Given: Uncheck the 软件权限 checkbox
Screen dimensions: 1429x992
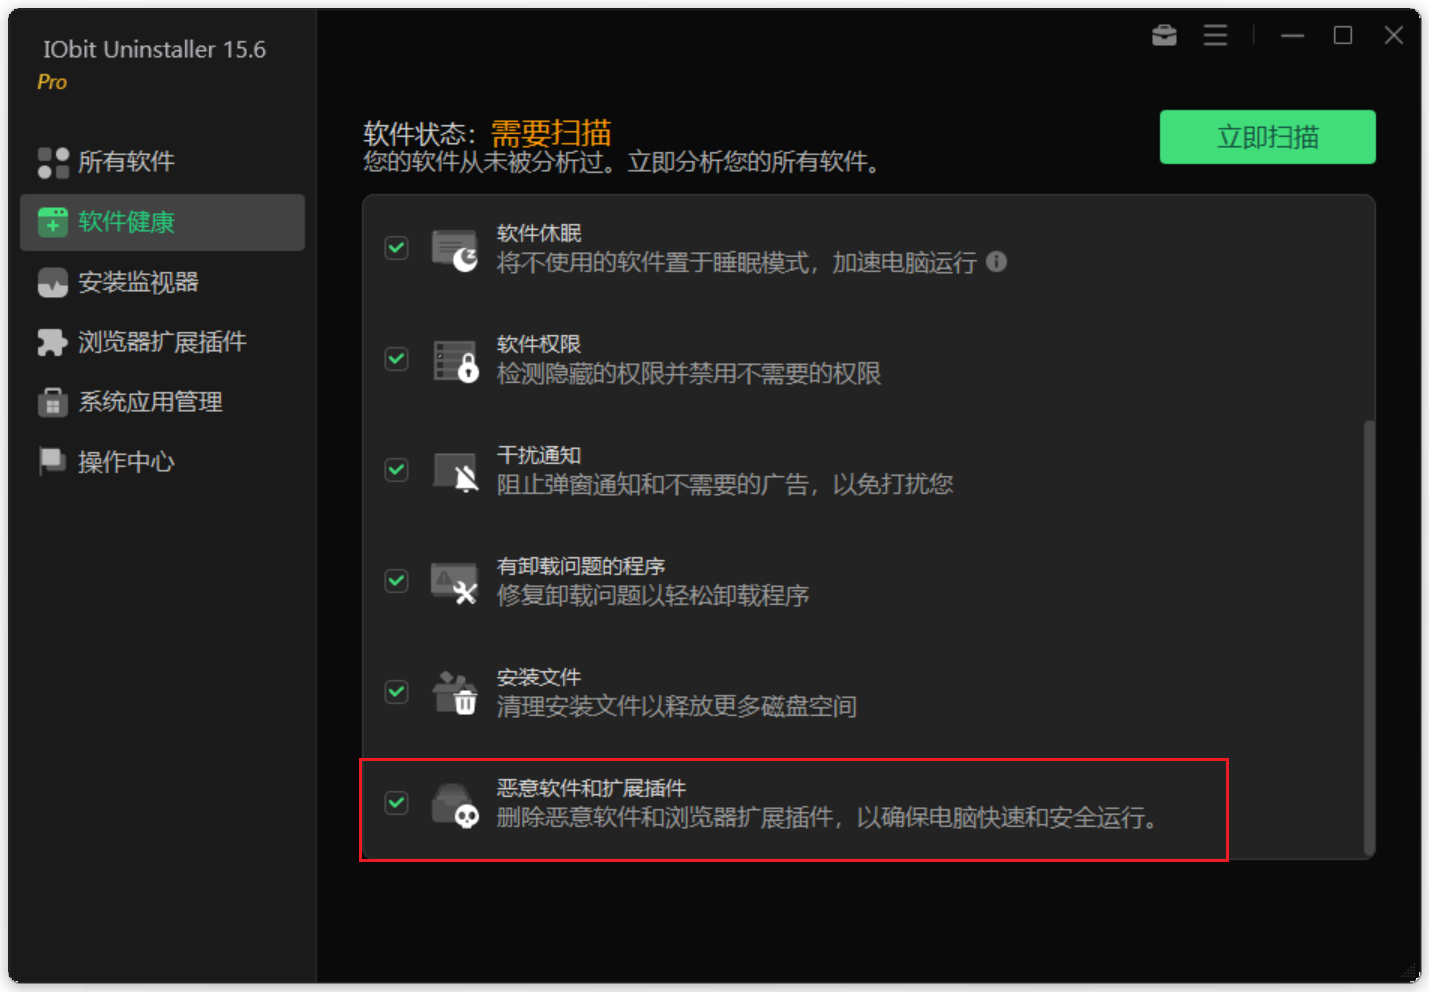Looking at the screenshot, I should point(397,359).
